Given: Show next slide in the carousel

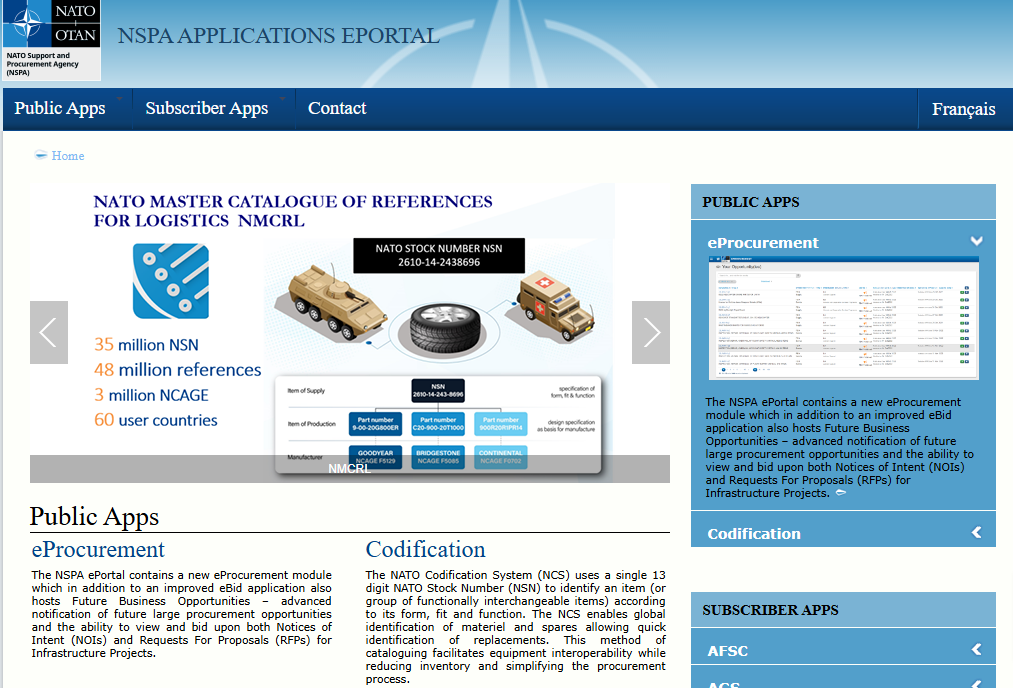Looking at the screenshot, I should click(x=651, y=332).
